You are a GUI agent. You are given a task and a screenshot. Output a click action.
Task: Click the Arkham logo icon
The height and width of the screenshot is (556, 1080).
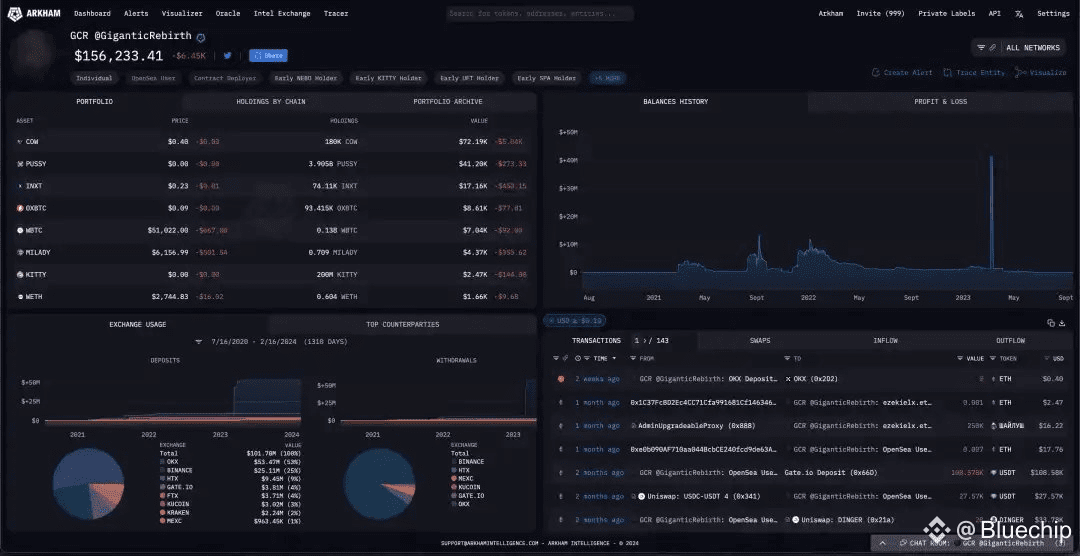tap(14, 13)
